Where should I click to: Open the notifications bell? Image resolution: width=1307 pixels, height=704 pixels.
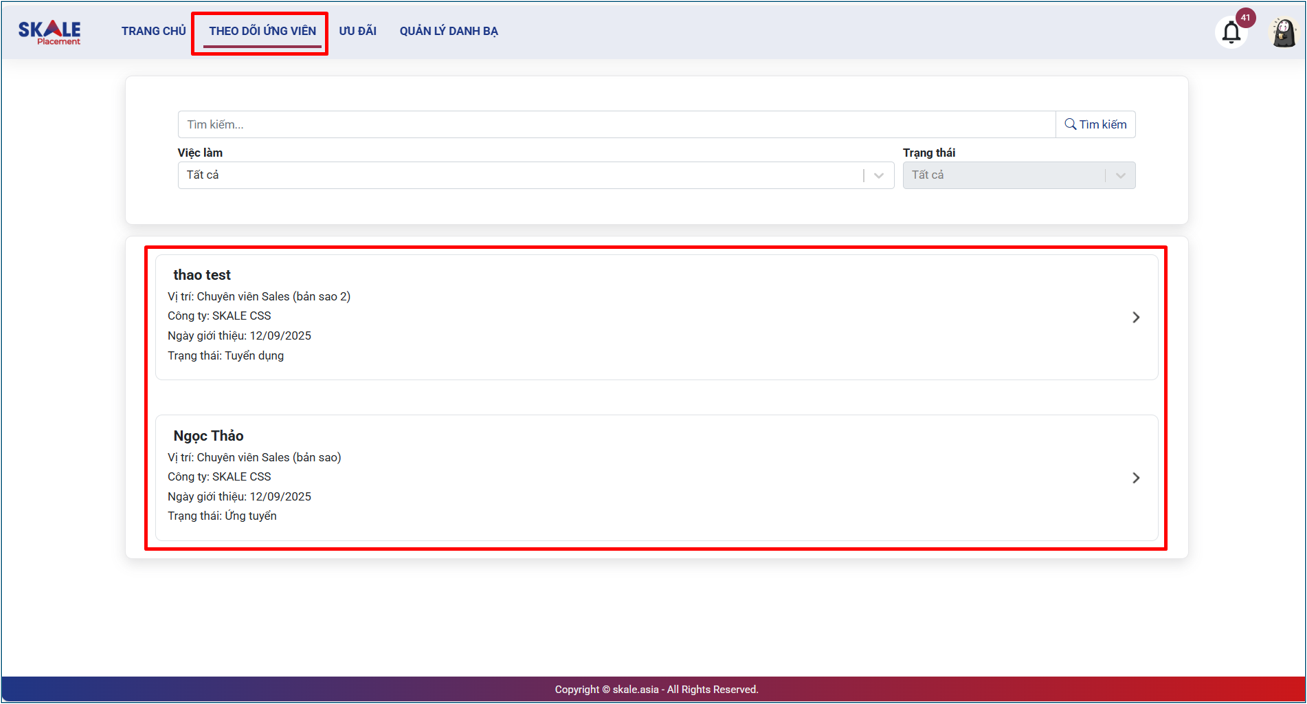pyautogui.click(x=1231, y=33)
